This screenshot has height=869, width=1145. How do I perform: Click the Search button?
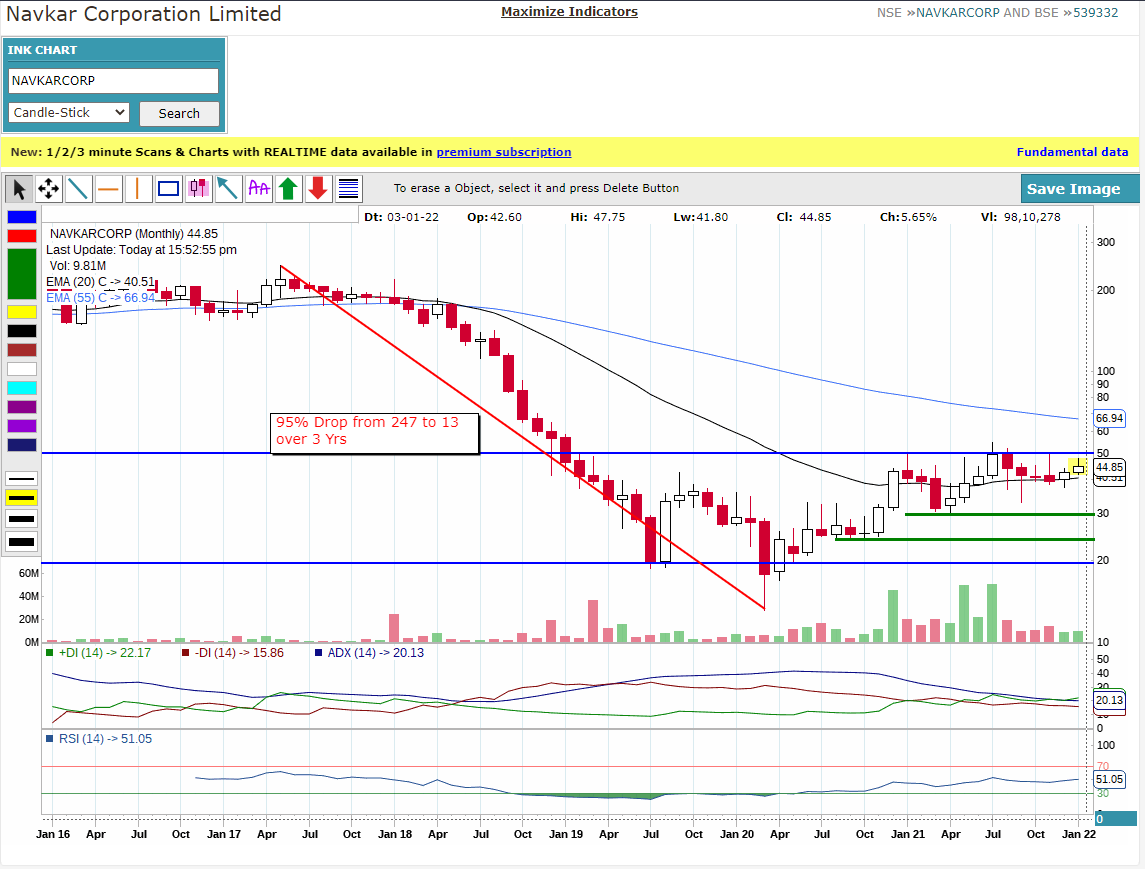[179, 113]
